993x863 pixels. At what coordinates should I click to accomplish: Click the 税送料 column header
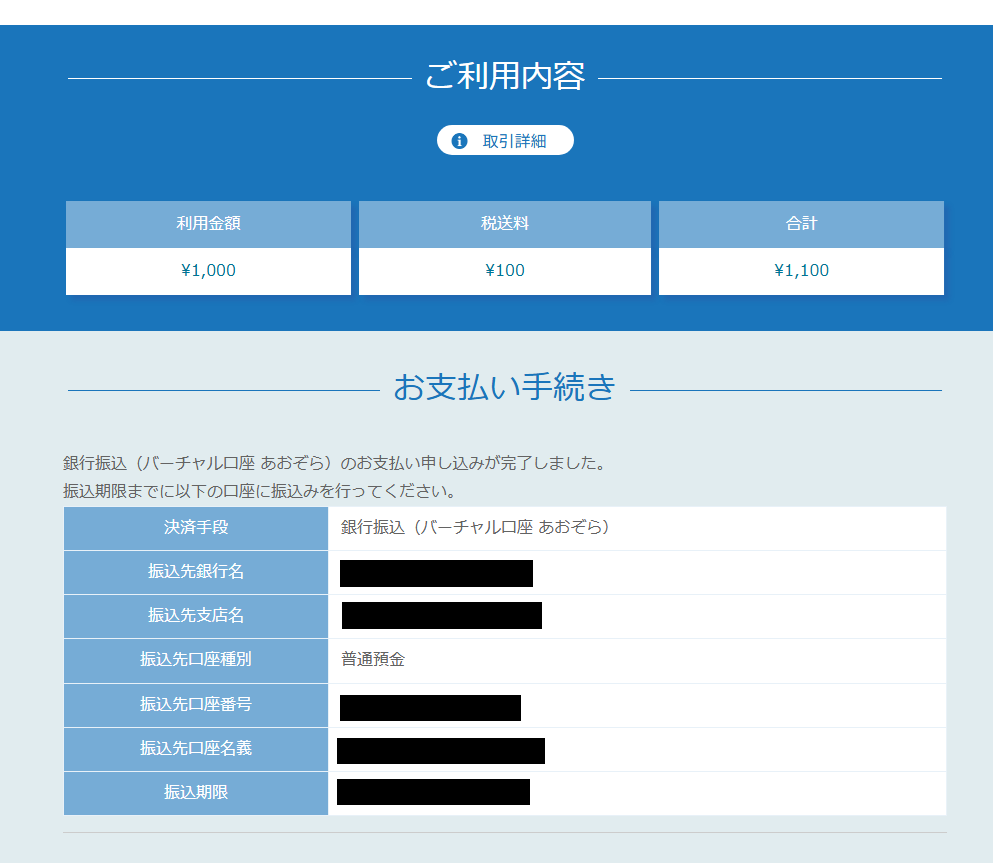[504, 223]
